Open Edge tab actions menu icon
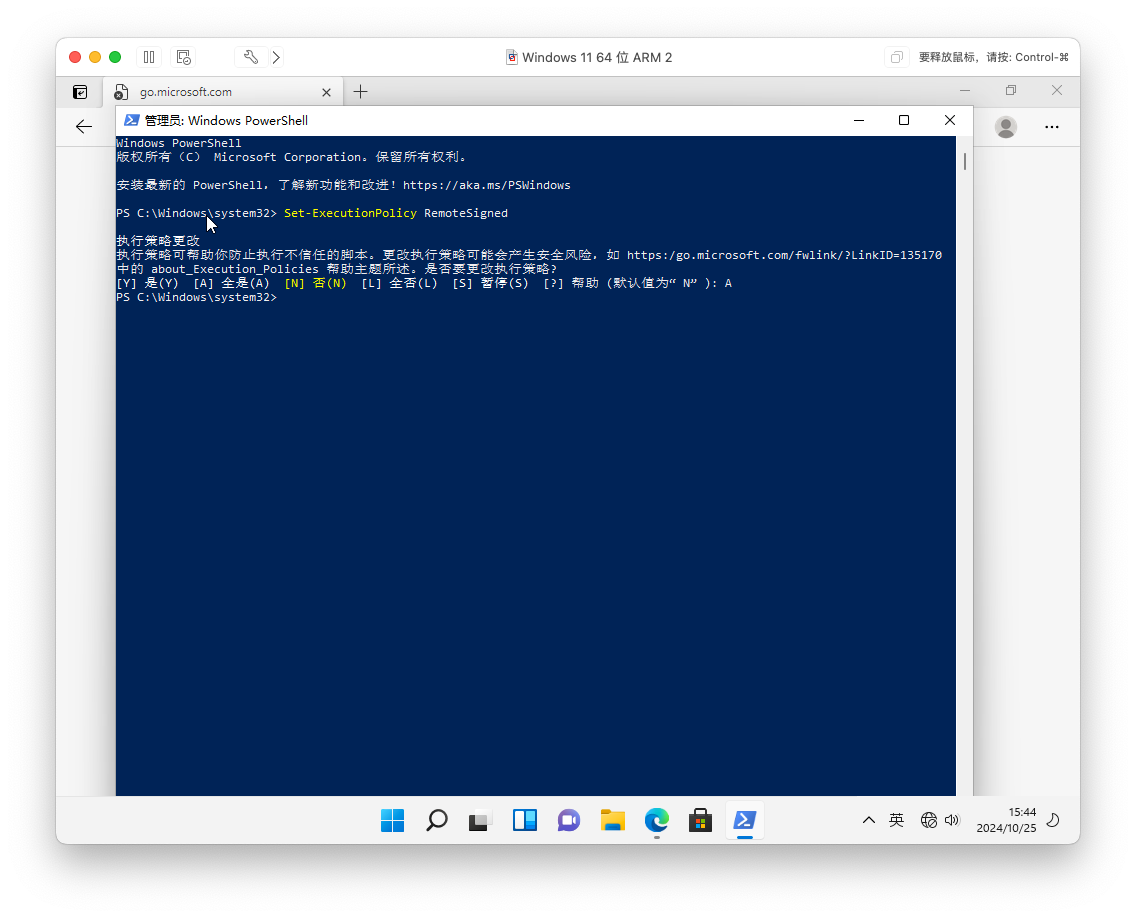Viewport: 1136px width, 918px height. click(x=80, y=92)
